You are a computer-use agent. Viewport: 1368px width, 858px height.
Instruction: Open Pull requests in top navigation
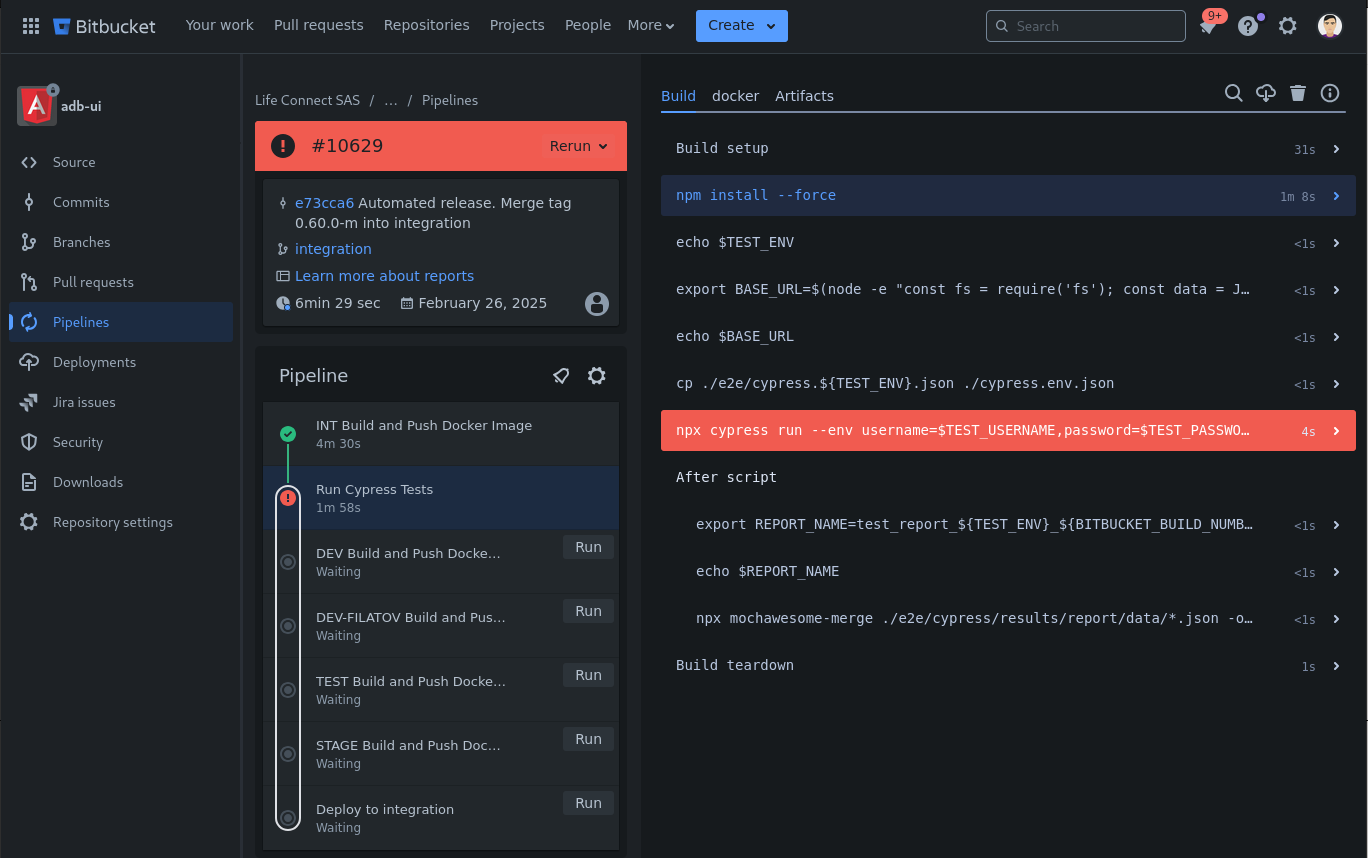point(319,25)
